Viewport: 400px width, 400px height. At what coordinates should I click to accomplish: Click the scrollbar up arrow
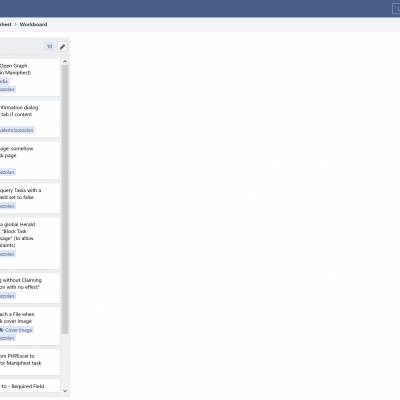tap(65, 62)
